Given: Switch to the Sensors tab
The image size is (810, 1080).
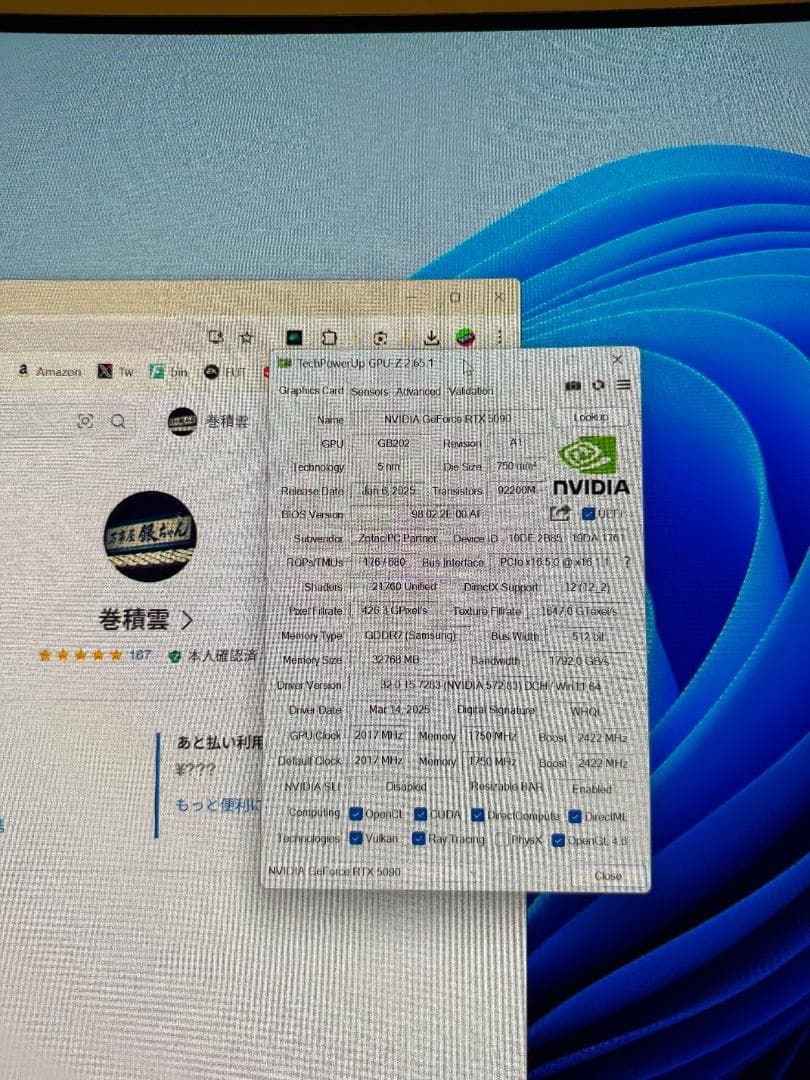Looking at the screenshot, I should [369, 391].
